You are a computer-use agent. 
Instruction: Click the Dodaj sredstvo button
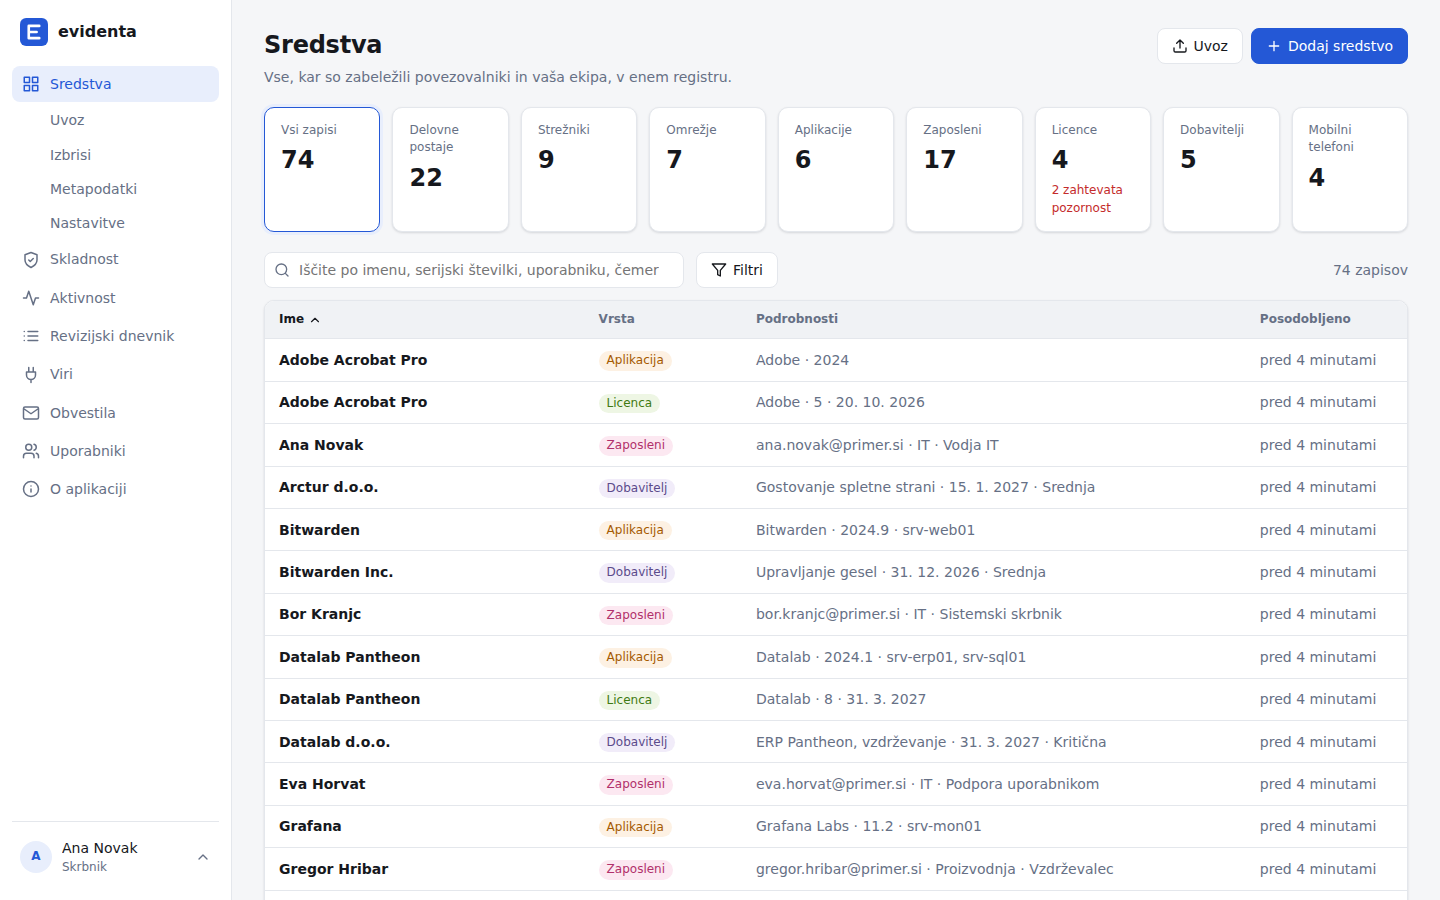pyautogui.click(x=1329, y=46)
